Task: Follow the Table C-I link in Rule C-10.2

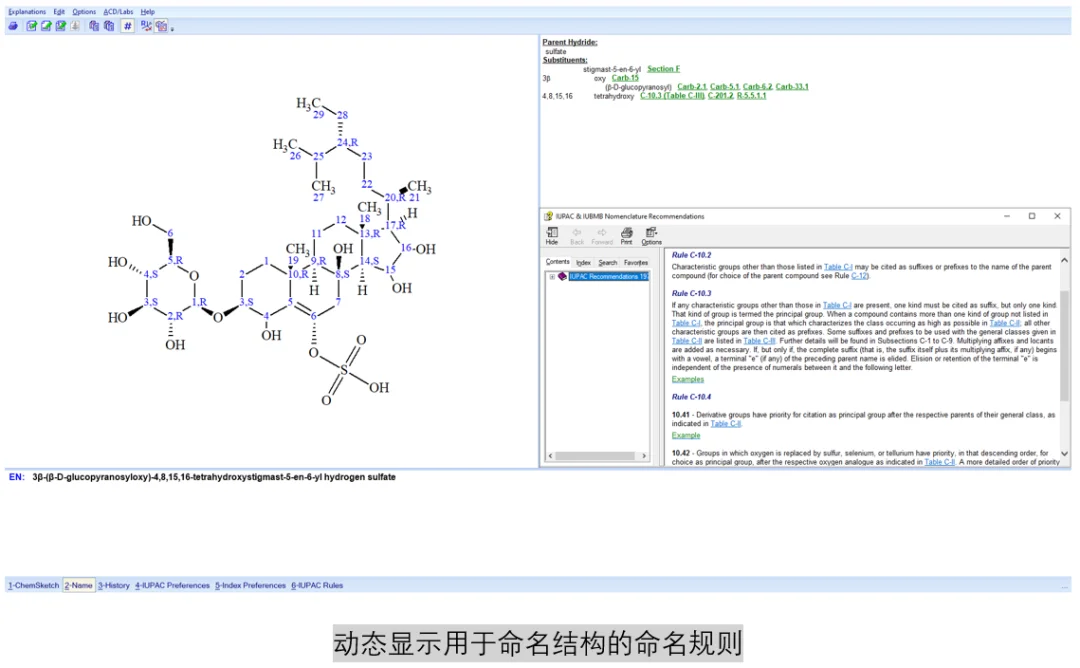Action: 838,267
